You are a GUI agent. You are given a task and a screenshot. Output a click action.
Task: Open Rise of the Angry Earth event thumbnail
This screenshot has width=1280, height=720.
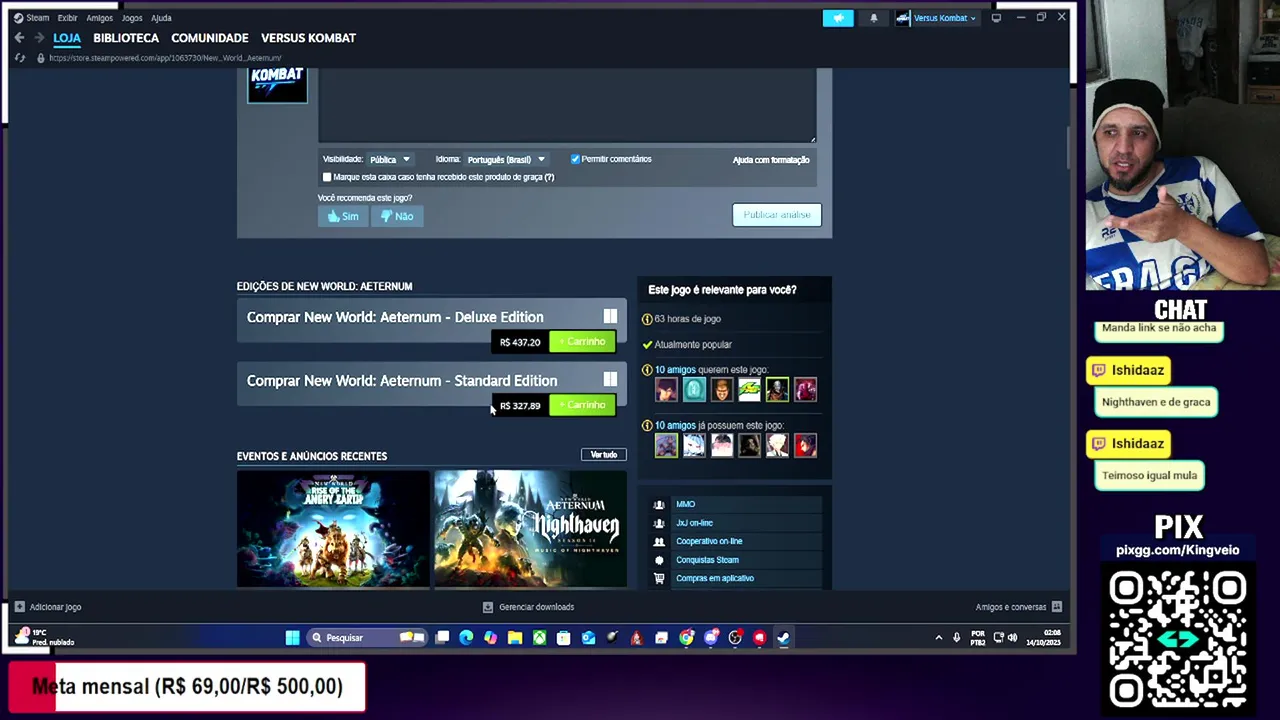[x=333, y=529]
